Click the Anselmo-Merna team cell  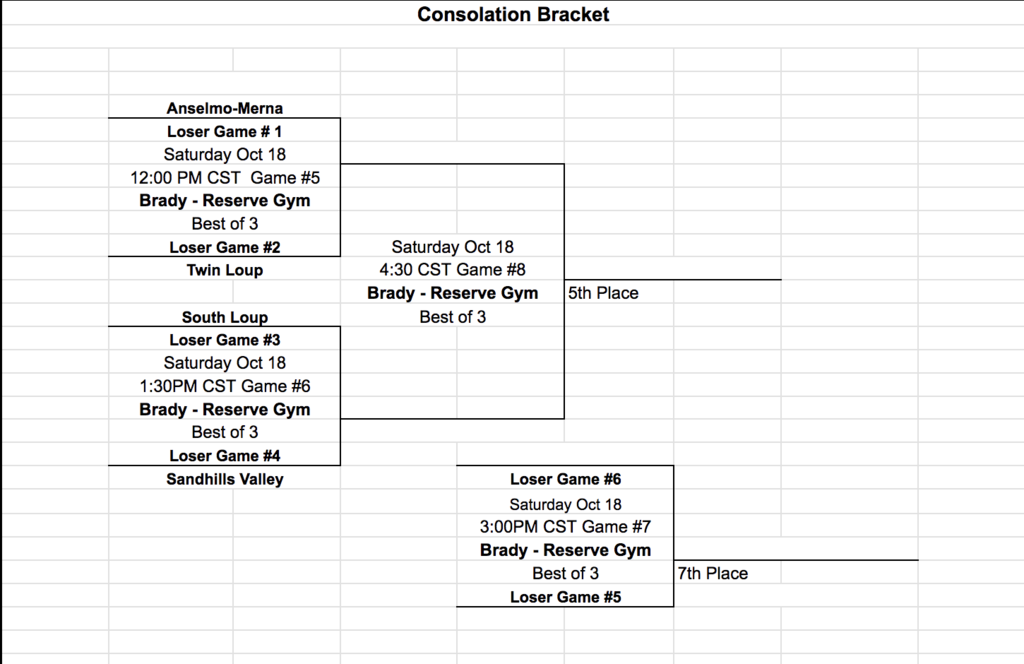coord(225,108)
